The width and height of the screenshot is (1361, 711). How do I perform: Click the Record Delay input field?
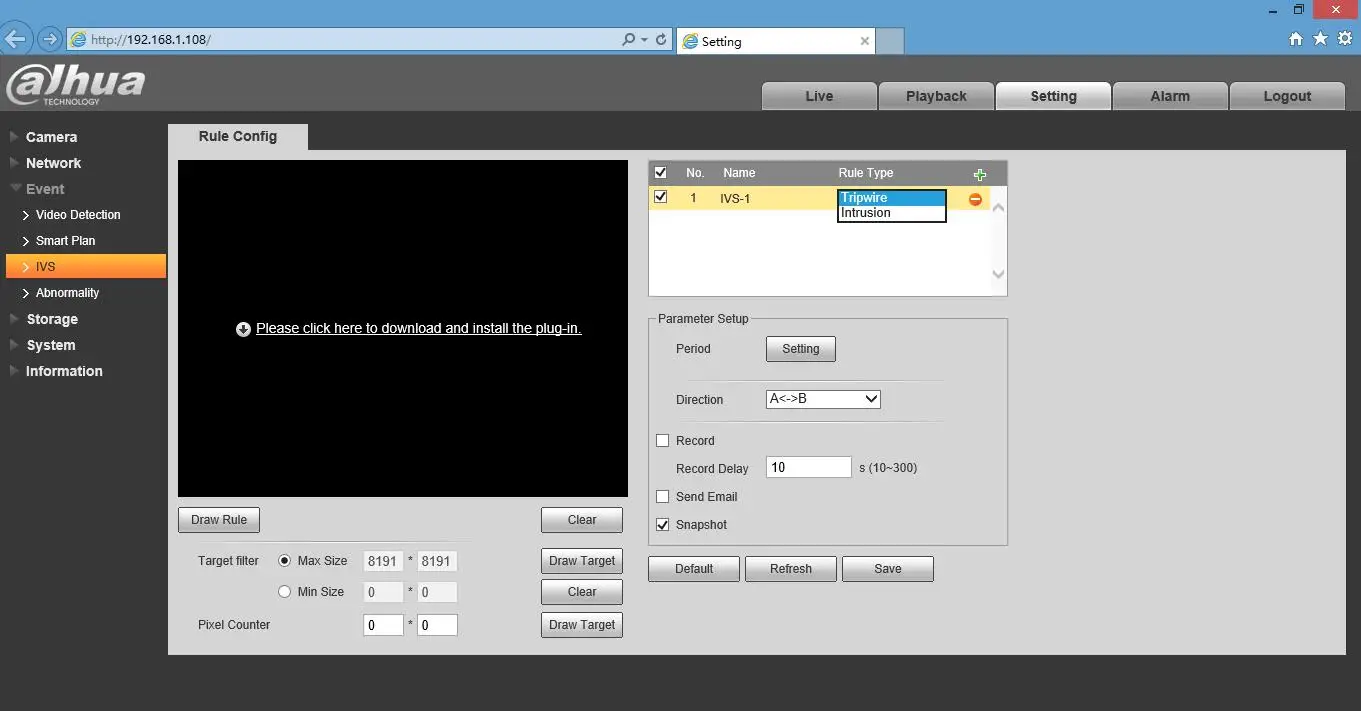[x=809, y=467]
